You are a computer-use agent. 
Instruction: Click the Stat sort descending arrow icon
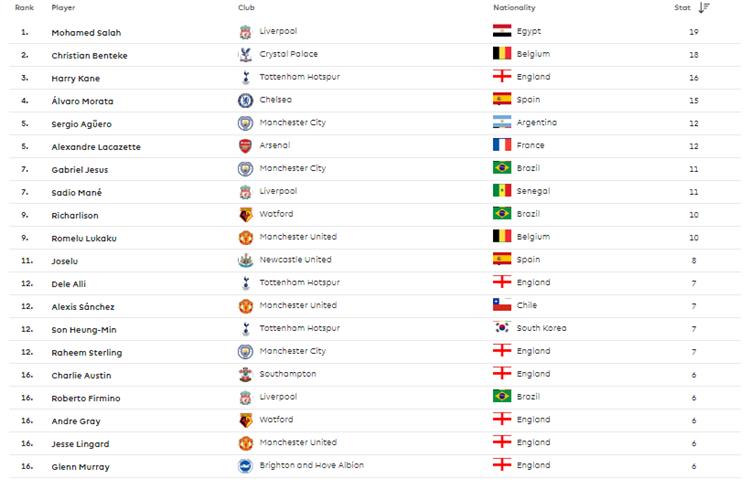[x=705, y=8]
